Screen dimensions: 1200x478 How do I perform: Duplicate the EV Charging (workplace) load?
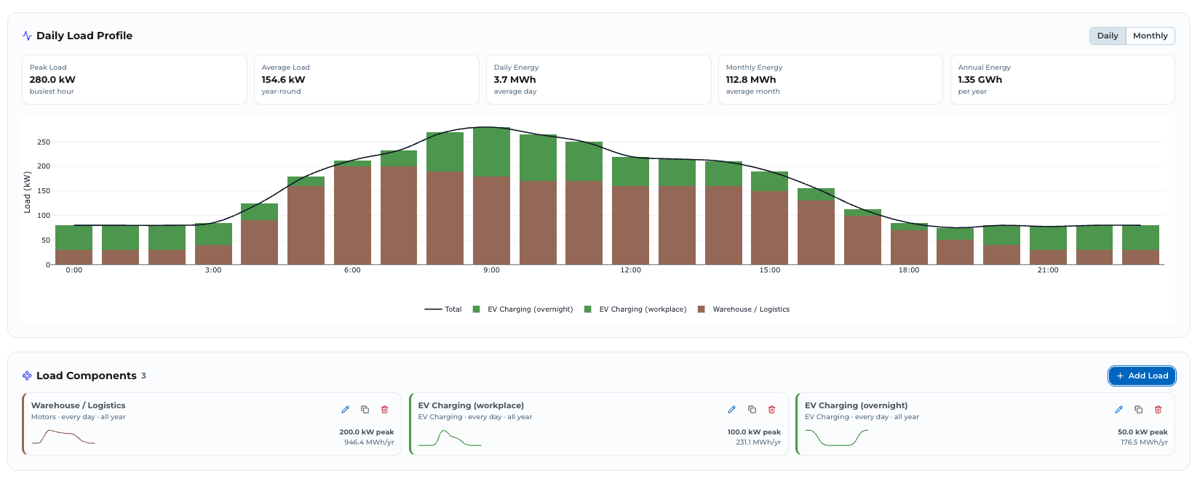(752, 409)
